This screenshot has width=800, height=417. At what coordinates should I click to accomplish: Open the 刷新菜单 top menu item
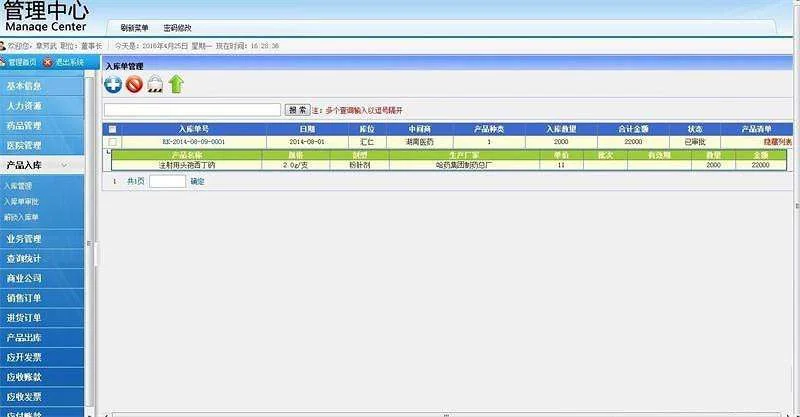tap(134, 28)
